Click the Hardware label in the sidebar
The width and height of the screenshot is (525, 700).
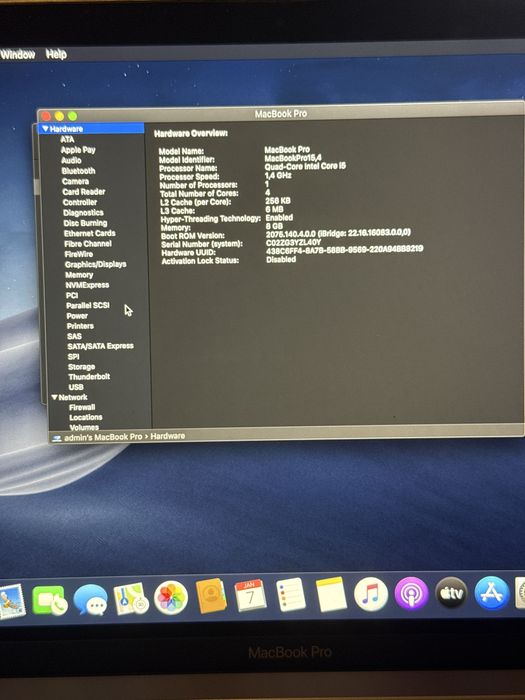[x=67, y=129]
